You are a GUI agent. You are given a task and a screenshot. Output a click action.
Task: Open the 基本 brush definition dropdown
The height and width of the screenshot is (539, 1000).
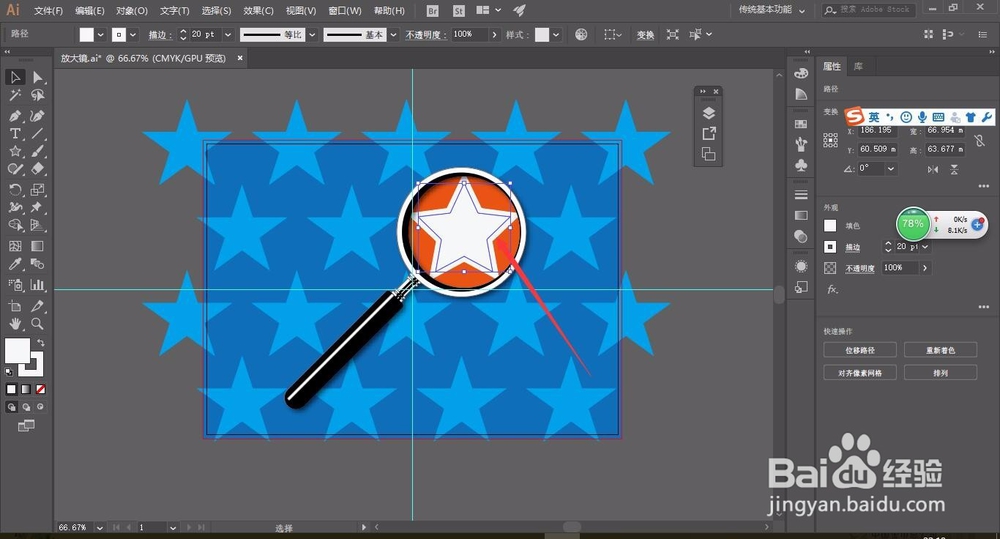coord(393,34)
